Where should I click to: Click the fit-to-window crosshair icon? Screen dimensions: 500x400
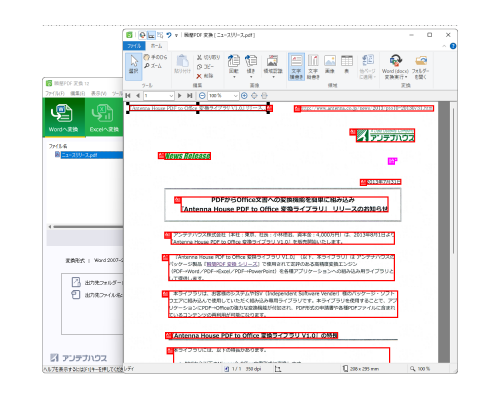click(x=254, y=96)
